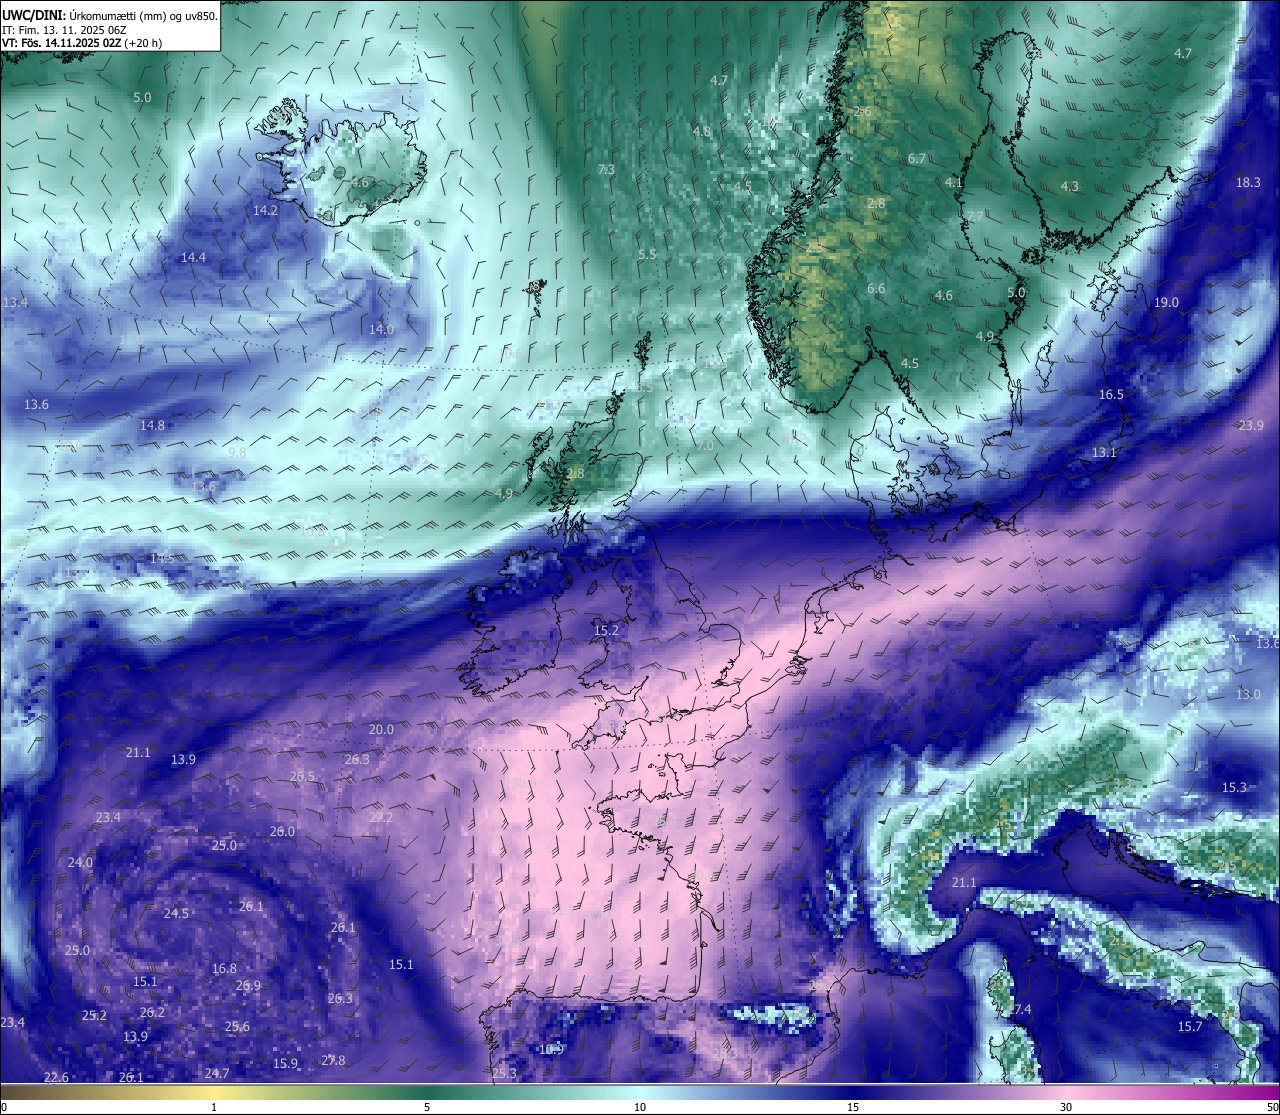Click the 20.0 value southwest of Ireland
Image resolution: width=1280 pixels, height=1115 pixels.
[x=381, y=730]
